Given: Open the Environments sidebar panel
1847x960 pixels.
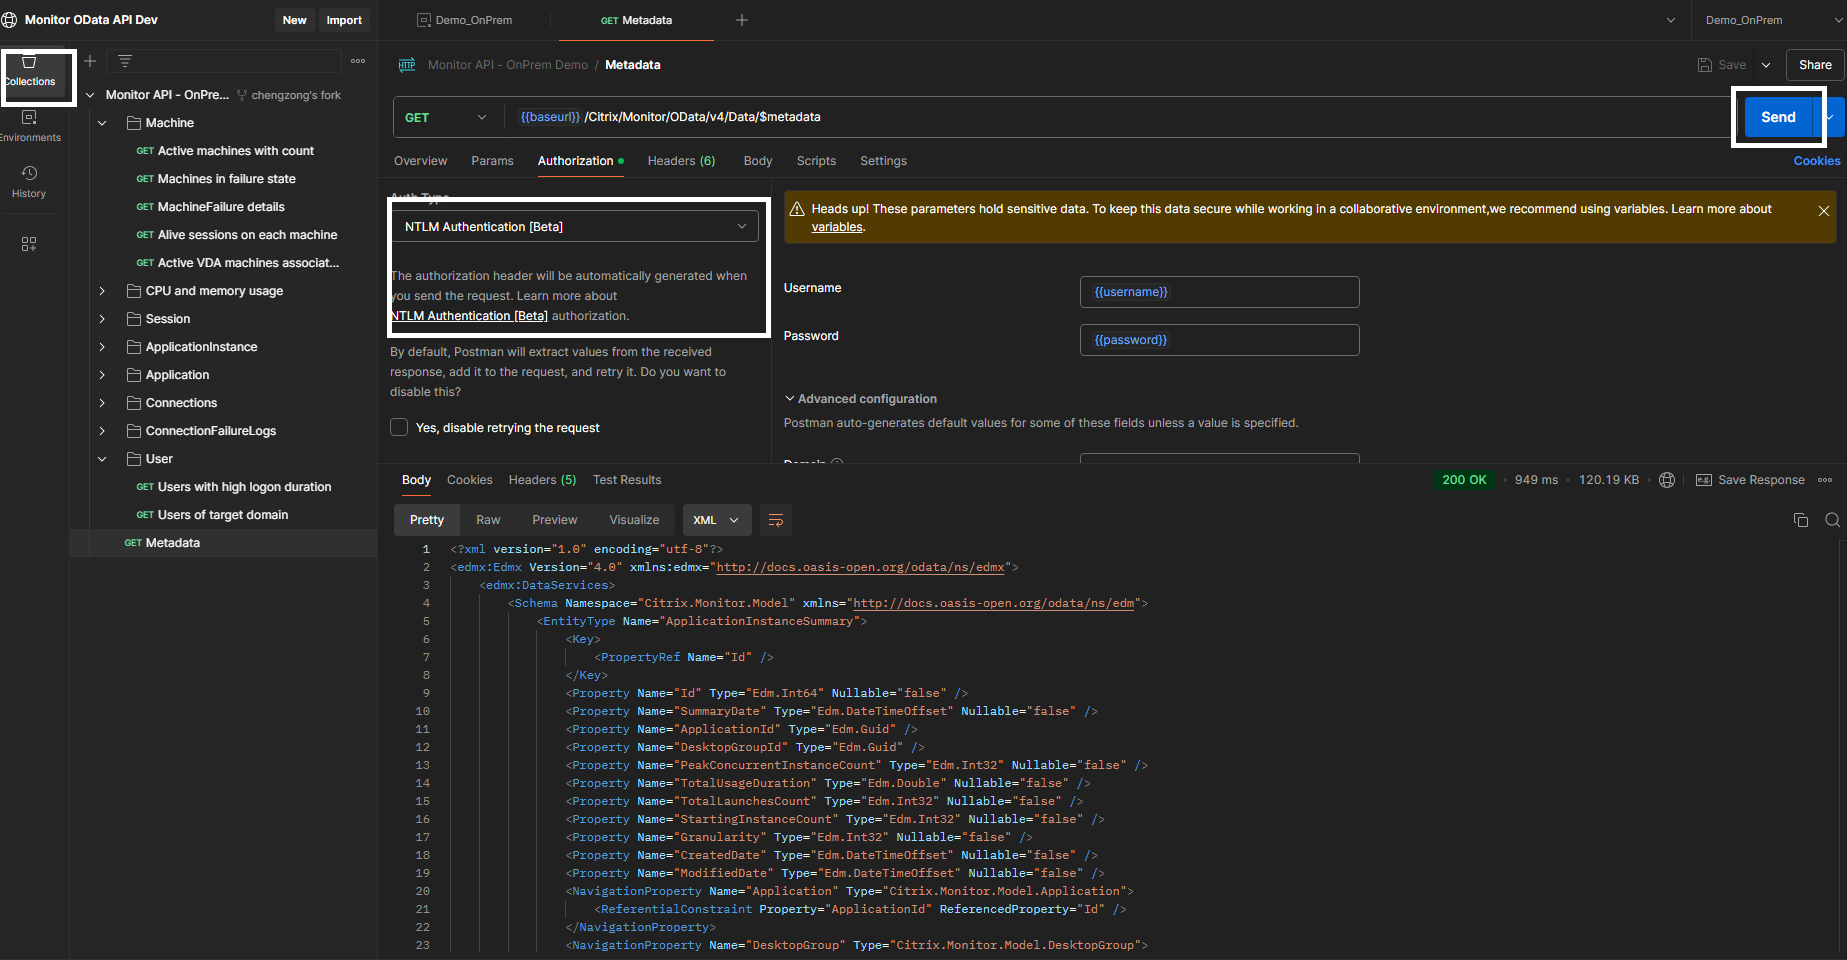Looking at the screenshot, I should [29, 125].
